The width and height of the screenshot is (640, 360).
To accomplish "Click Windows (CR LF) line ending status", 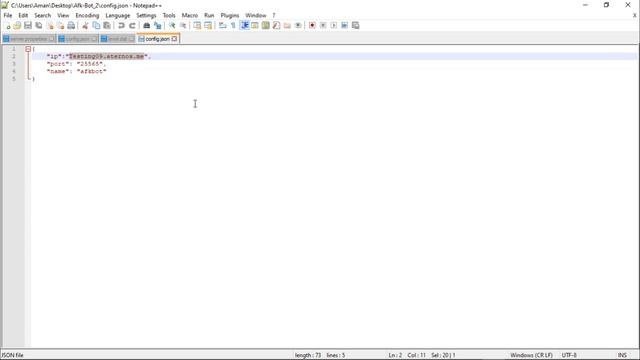I will click(531, 356).
